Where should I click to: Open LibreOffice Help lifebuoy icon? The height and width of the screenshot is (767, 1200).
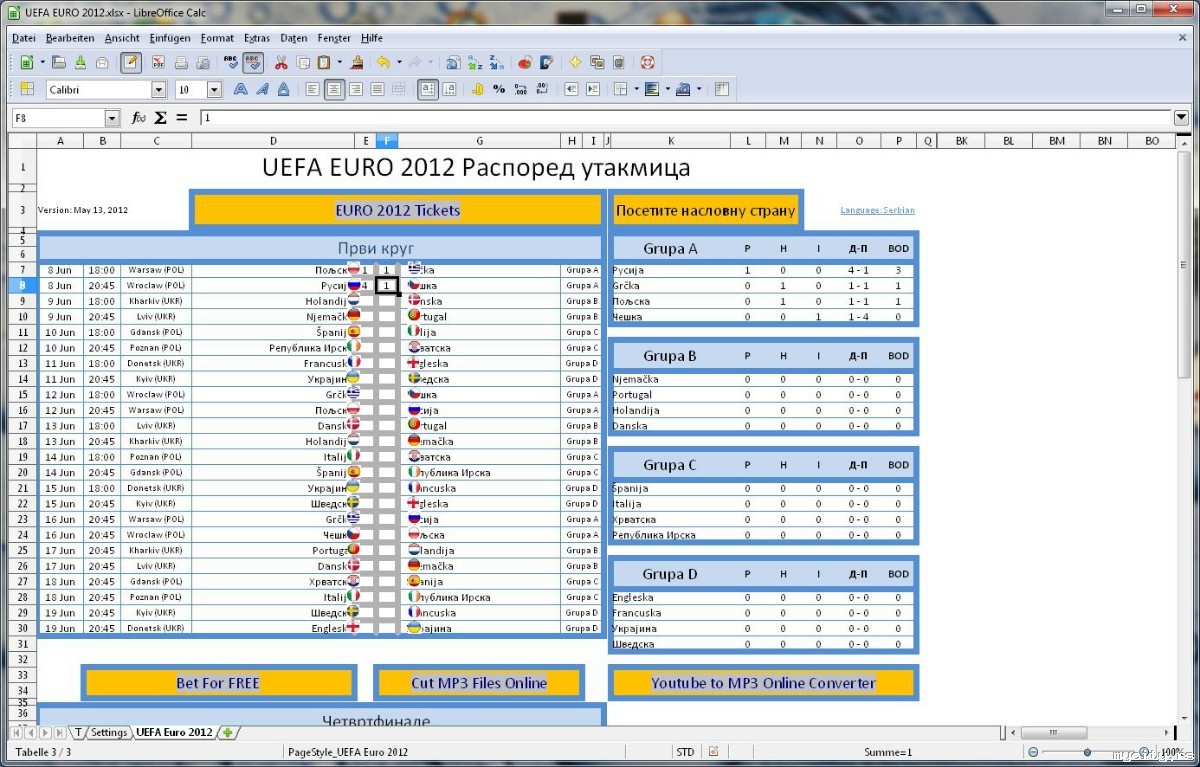(x=647, y=62)
